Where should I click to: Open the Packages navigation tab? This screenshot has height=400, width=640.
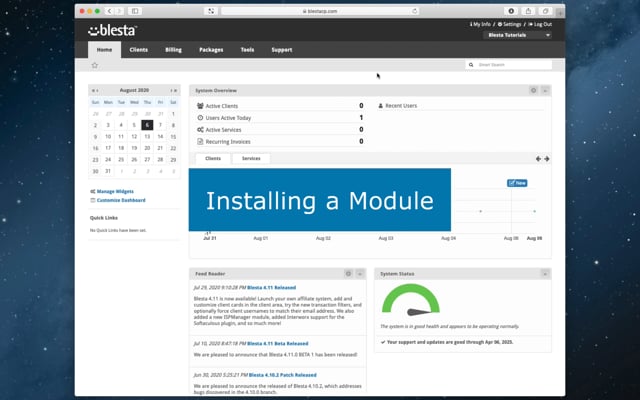[211, 49]
